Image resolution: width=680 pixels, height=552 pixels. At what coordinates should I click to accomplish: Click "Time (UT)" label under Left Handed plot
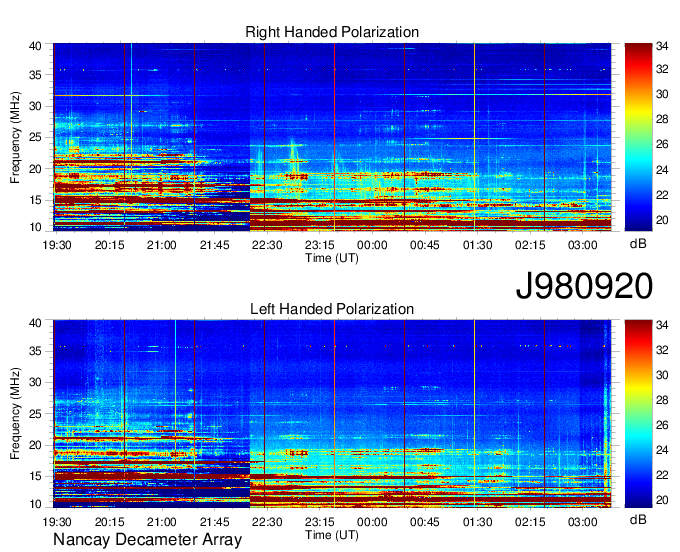point(332,535)
